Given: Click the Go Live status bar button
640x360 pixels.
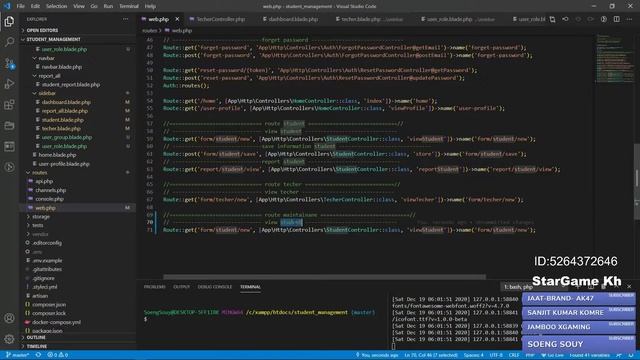Looking at the screenshot, I should coord(552,355).
